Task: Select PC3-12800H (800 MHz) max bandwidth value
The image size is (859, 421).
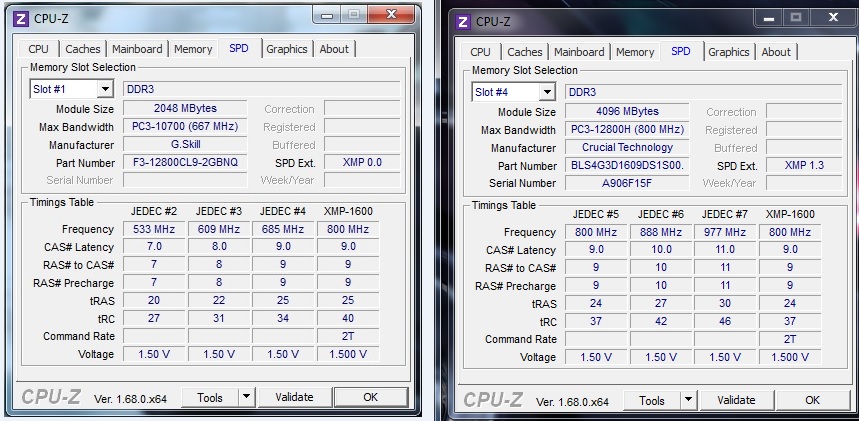Action: [627, 129]
